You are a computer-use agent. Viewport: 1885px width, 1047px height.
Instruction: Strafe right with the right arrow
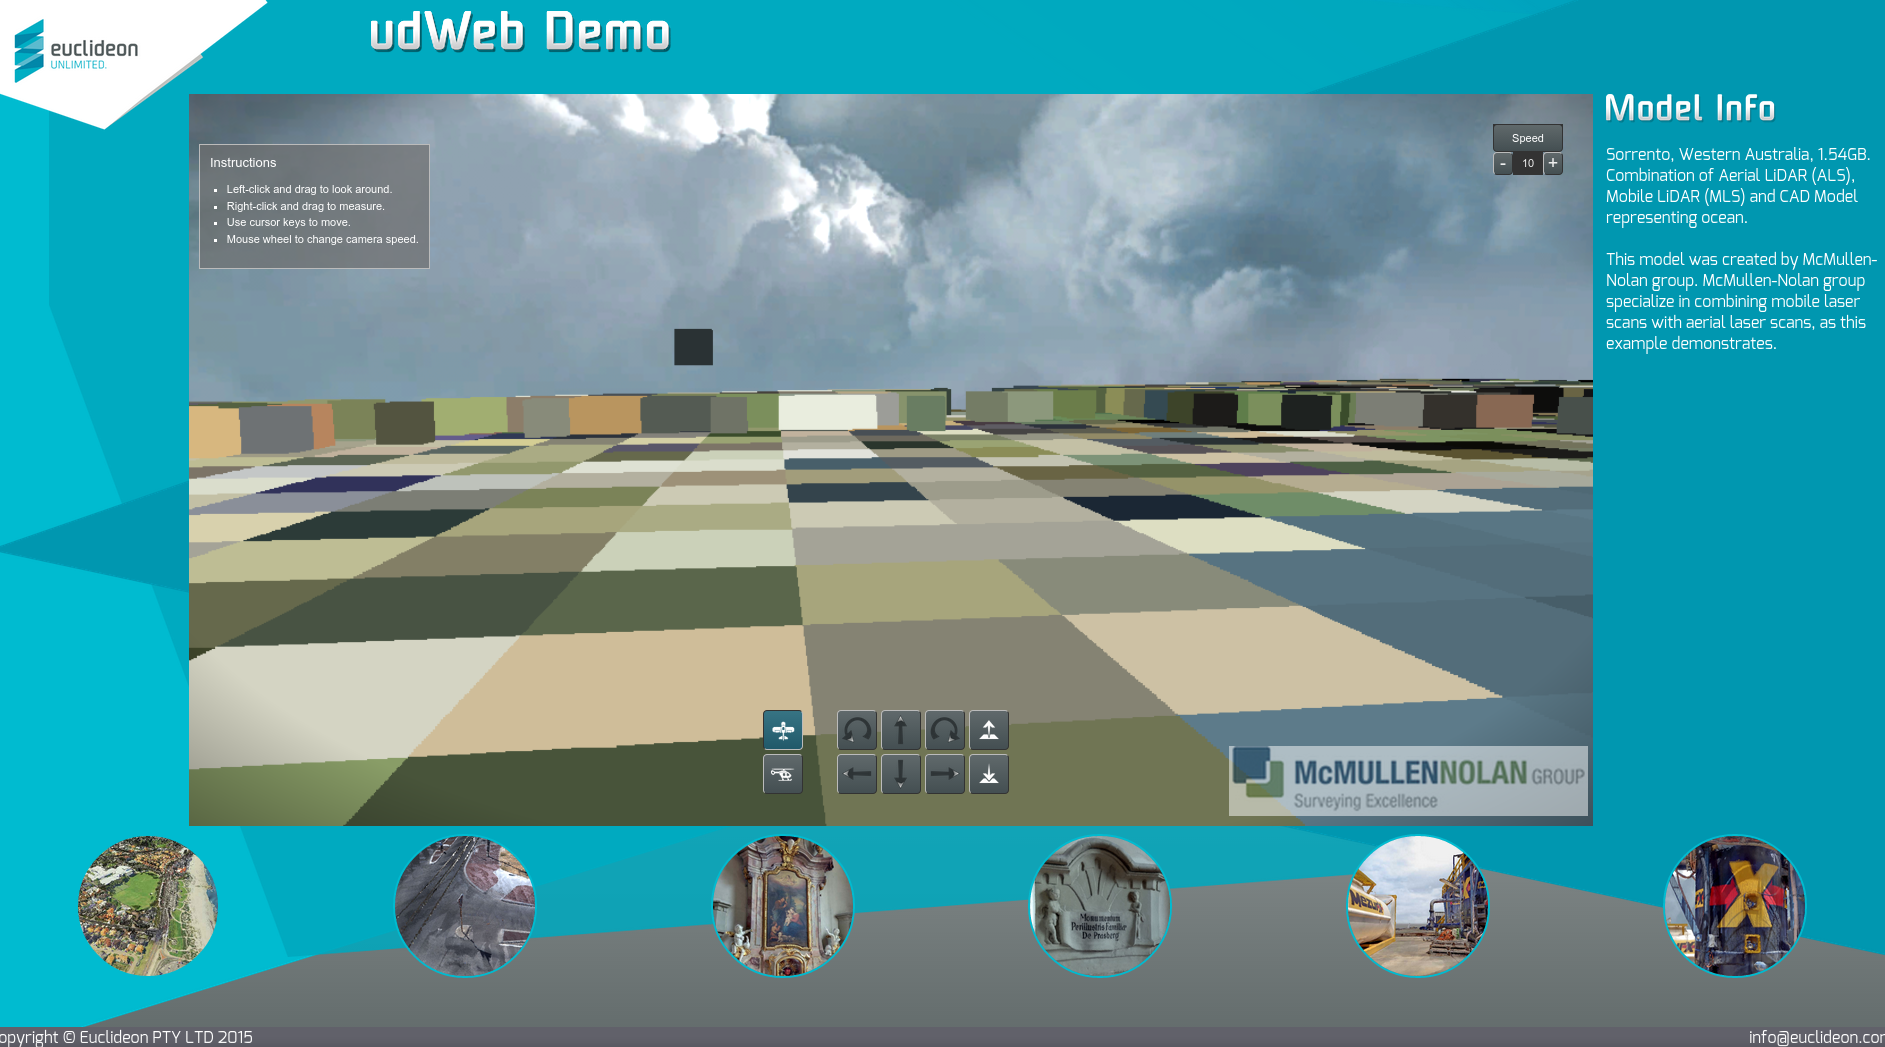click(945, 774)
